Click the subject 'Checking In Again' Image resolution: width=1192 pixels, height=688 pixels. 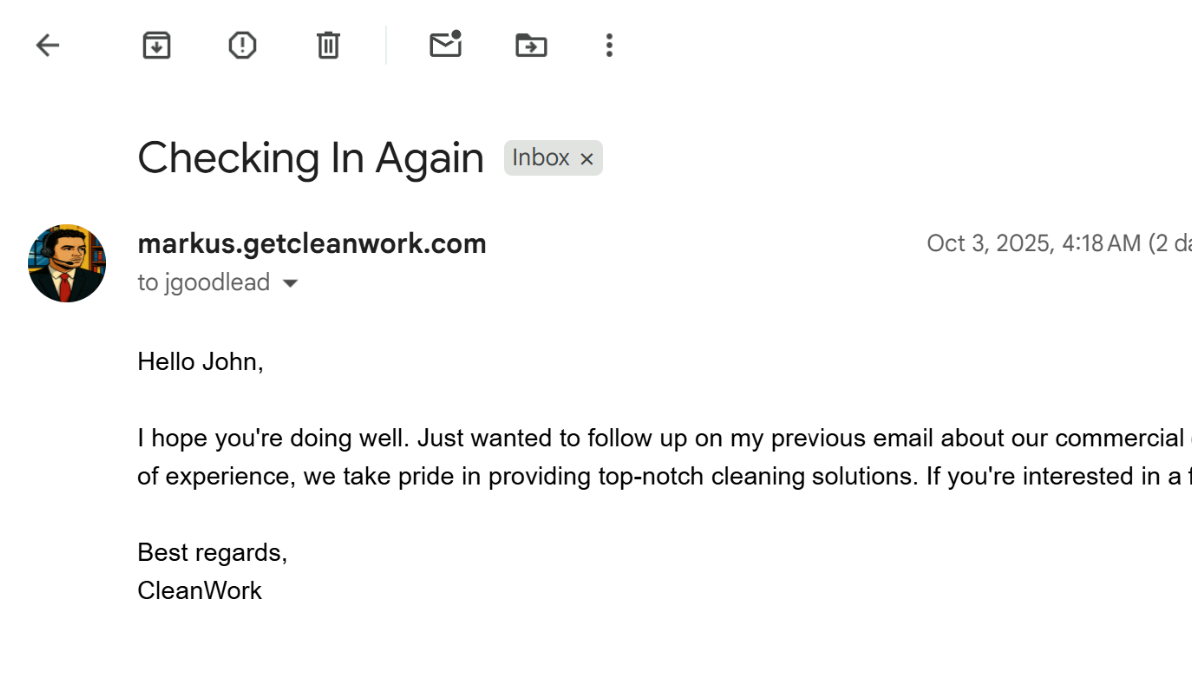(310, 158)
